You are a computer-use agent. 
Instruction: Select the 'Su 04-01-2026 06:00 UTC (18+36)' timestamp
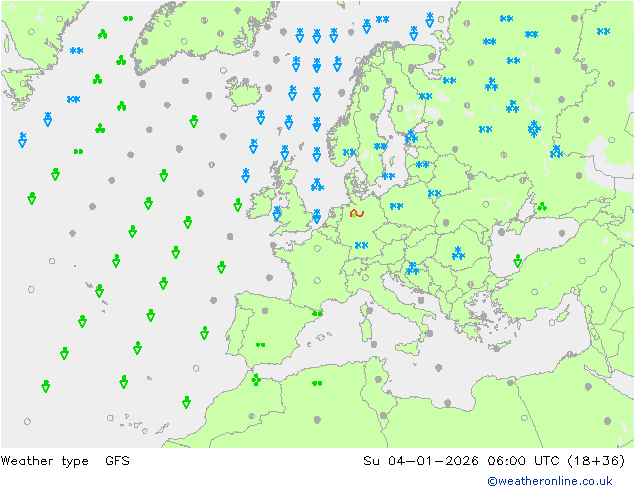[x=494, y=460]
